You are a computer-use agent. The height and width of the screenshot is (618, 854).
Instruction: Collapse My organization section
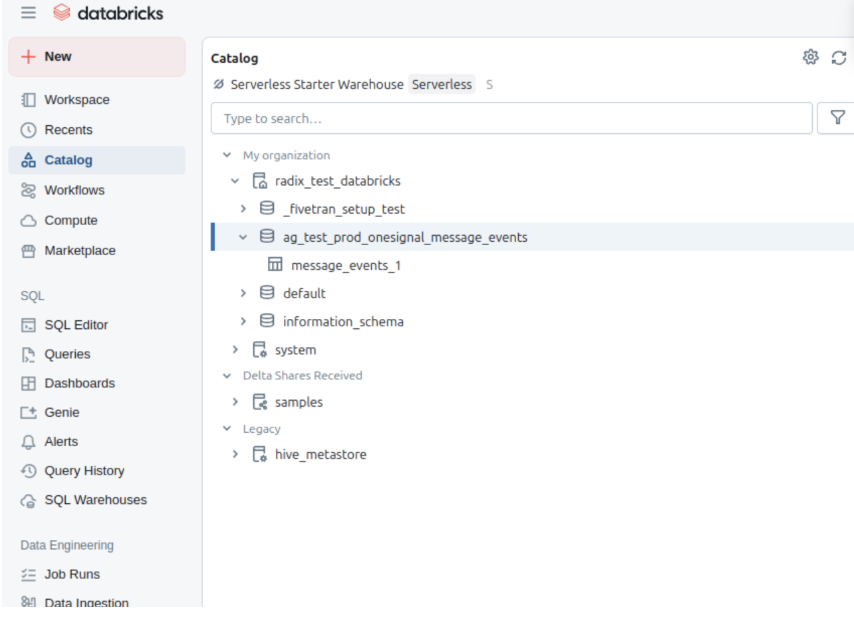coord(227,155)
